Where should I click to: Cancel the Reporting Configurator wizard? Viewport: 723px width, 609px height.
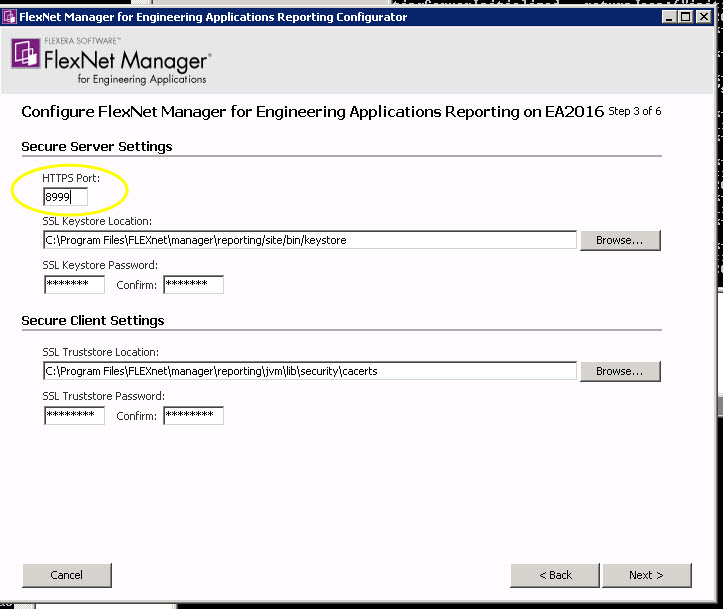[x=67, y=575]
